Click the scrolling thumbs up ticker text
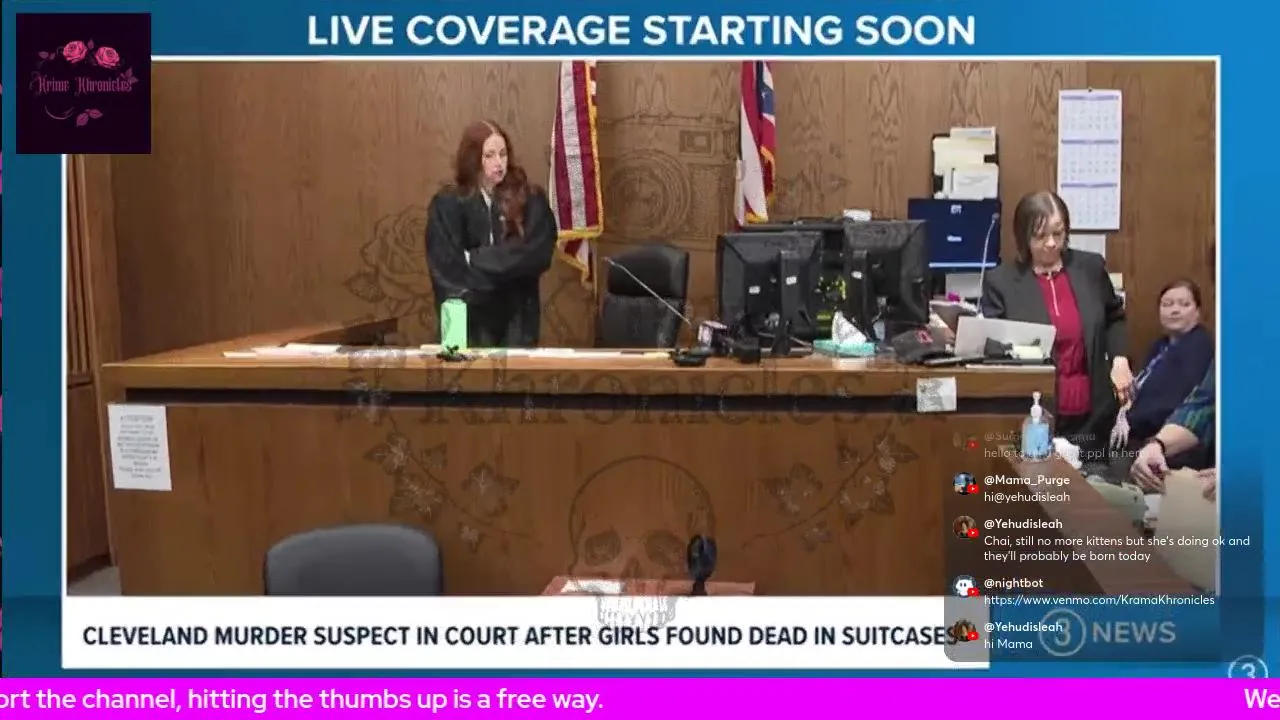This screenshot has width=1280, height=720. pos(301,699)
